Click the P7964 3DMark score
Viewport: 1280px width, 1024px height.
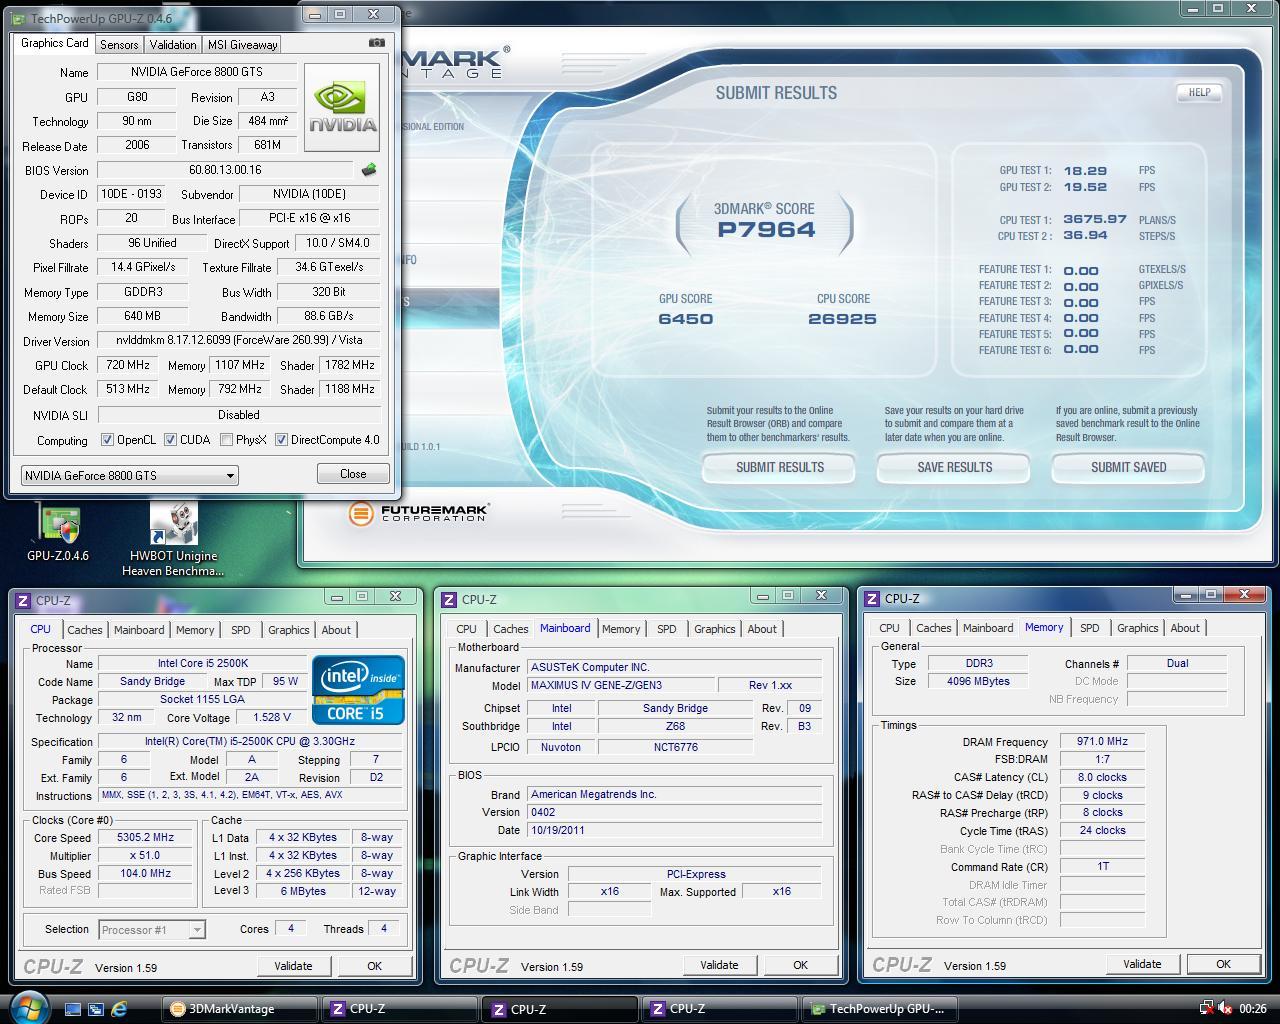(x=766, y=229)
